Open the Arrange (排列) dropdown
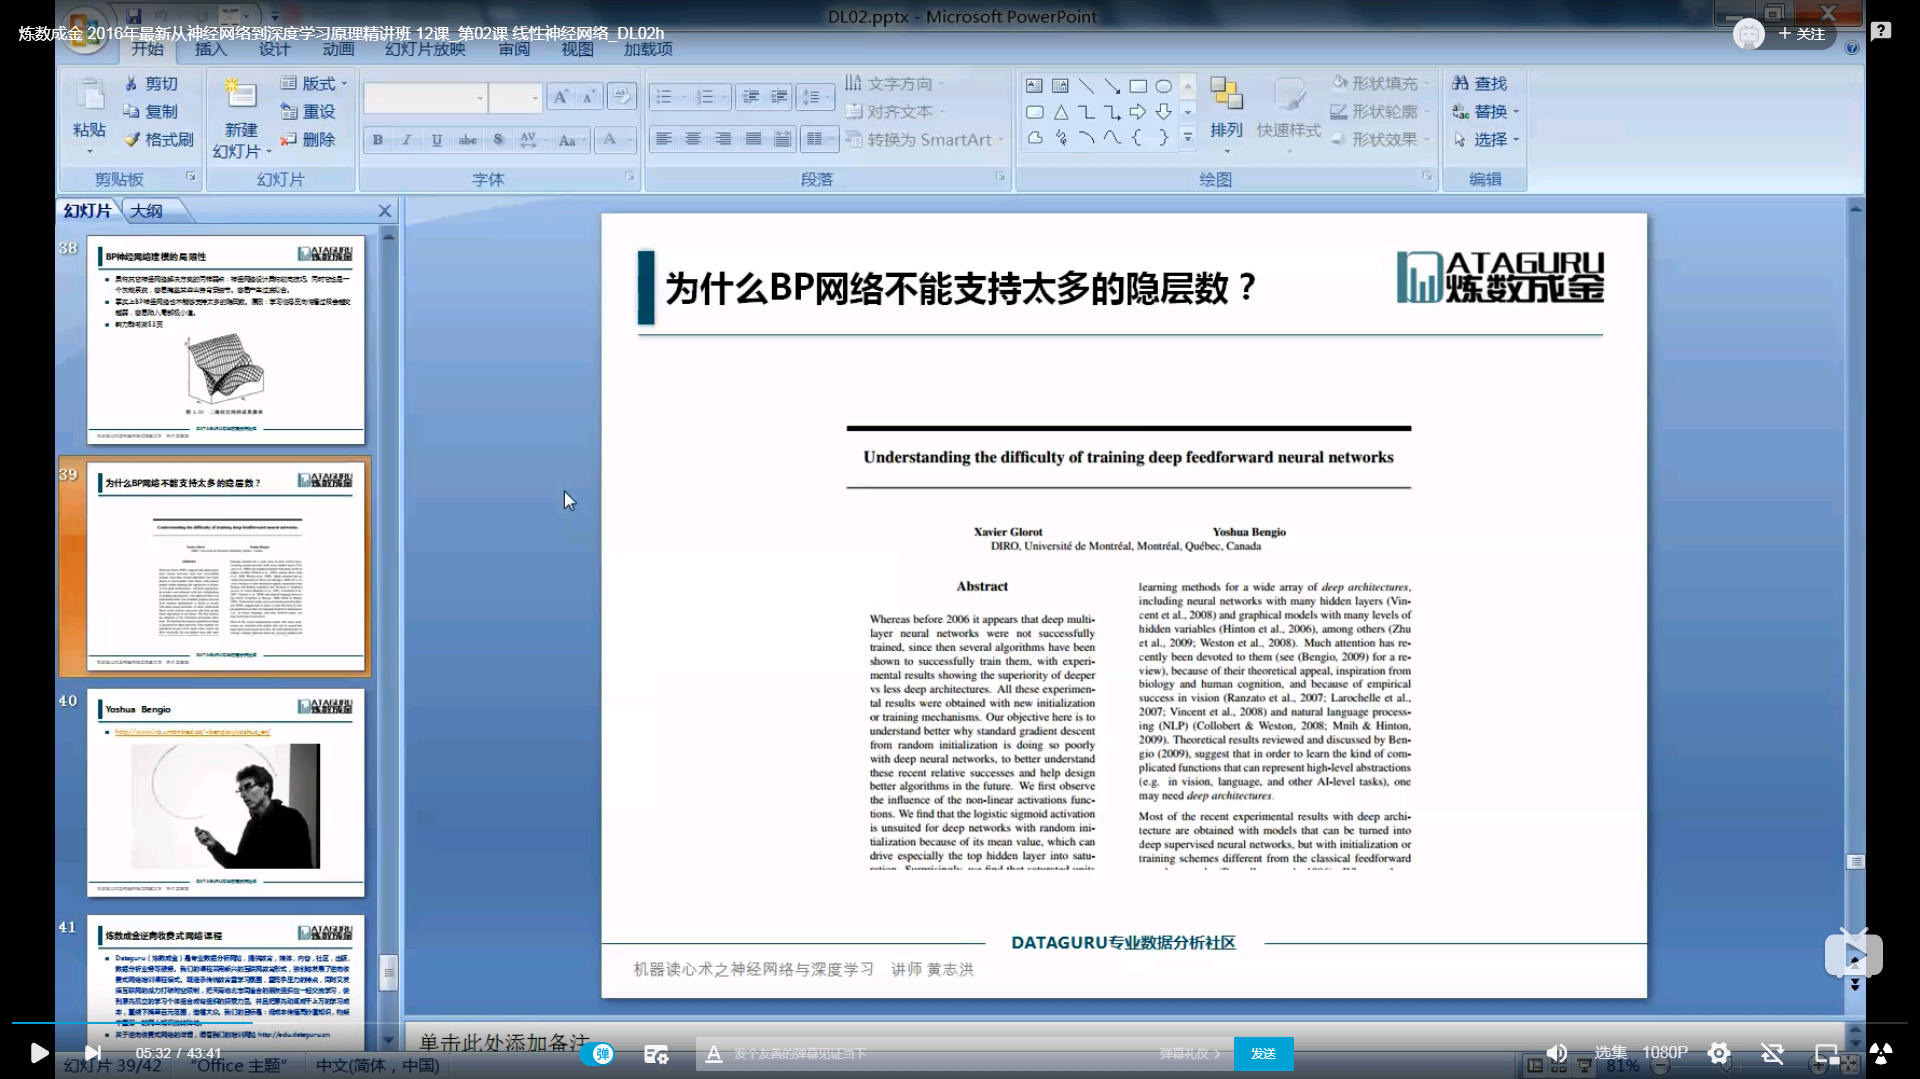The image size is (1920, 1079). click(x=1226, y=117)
